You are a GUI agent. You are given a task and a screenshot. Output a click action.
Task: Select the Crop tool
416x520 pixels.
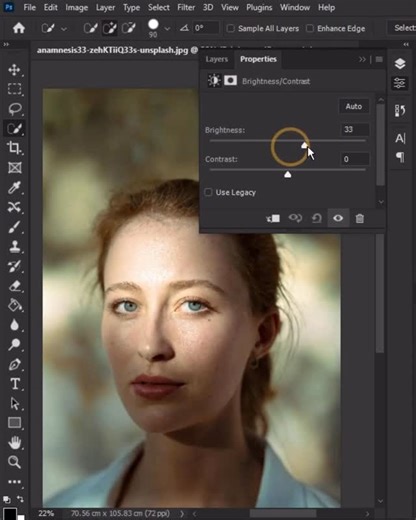point(14,148)
